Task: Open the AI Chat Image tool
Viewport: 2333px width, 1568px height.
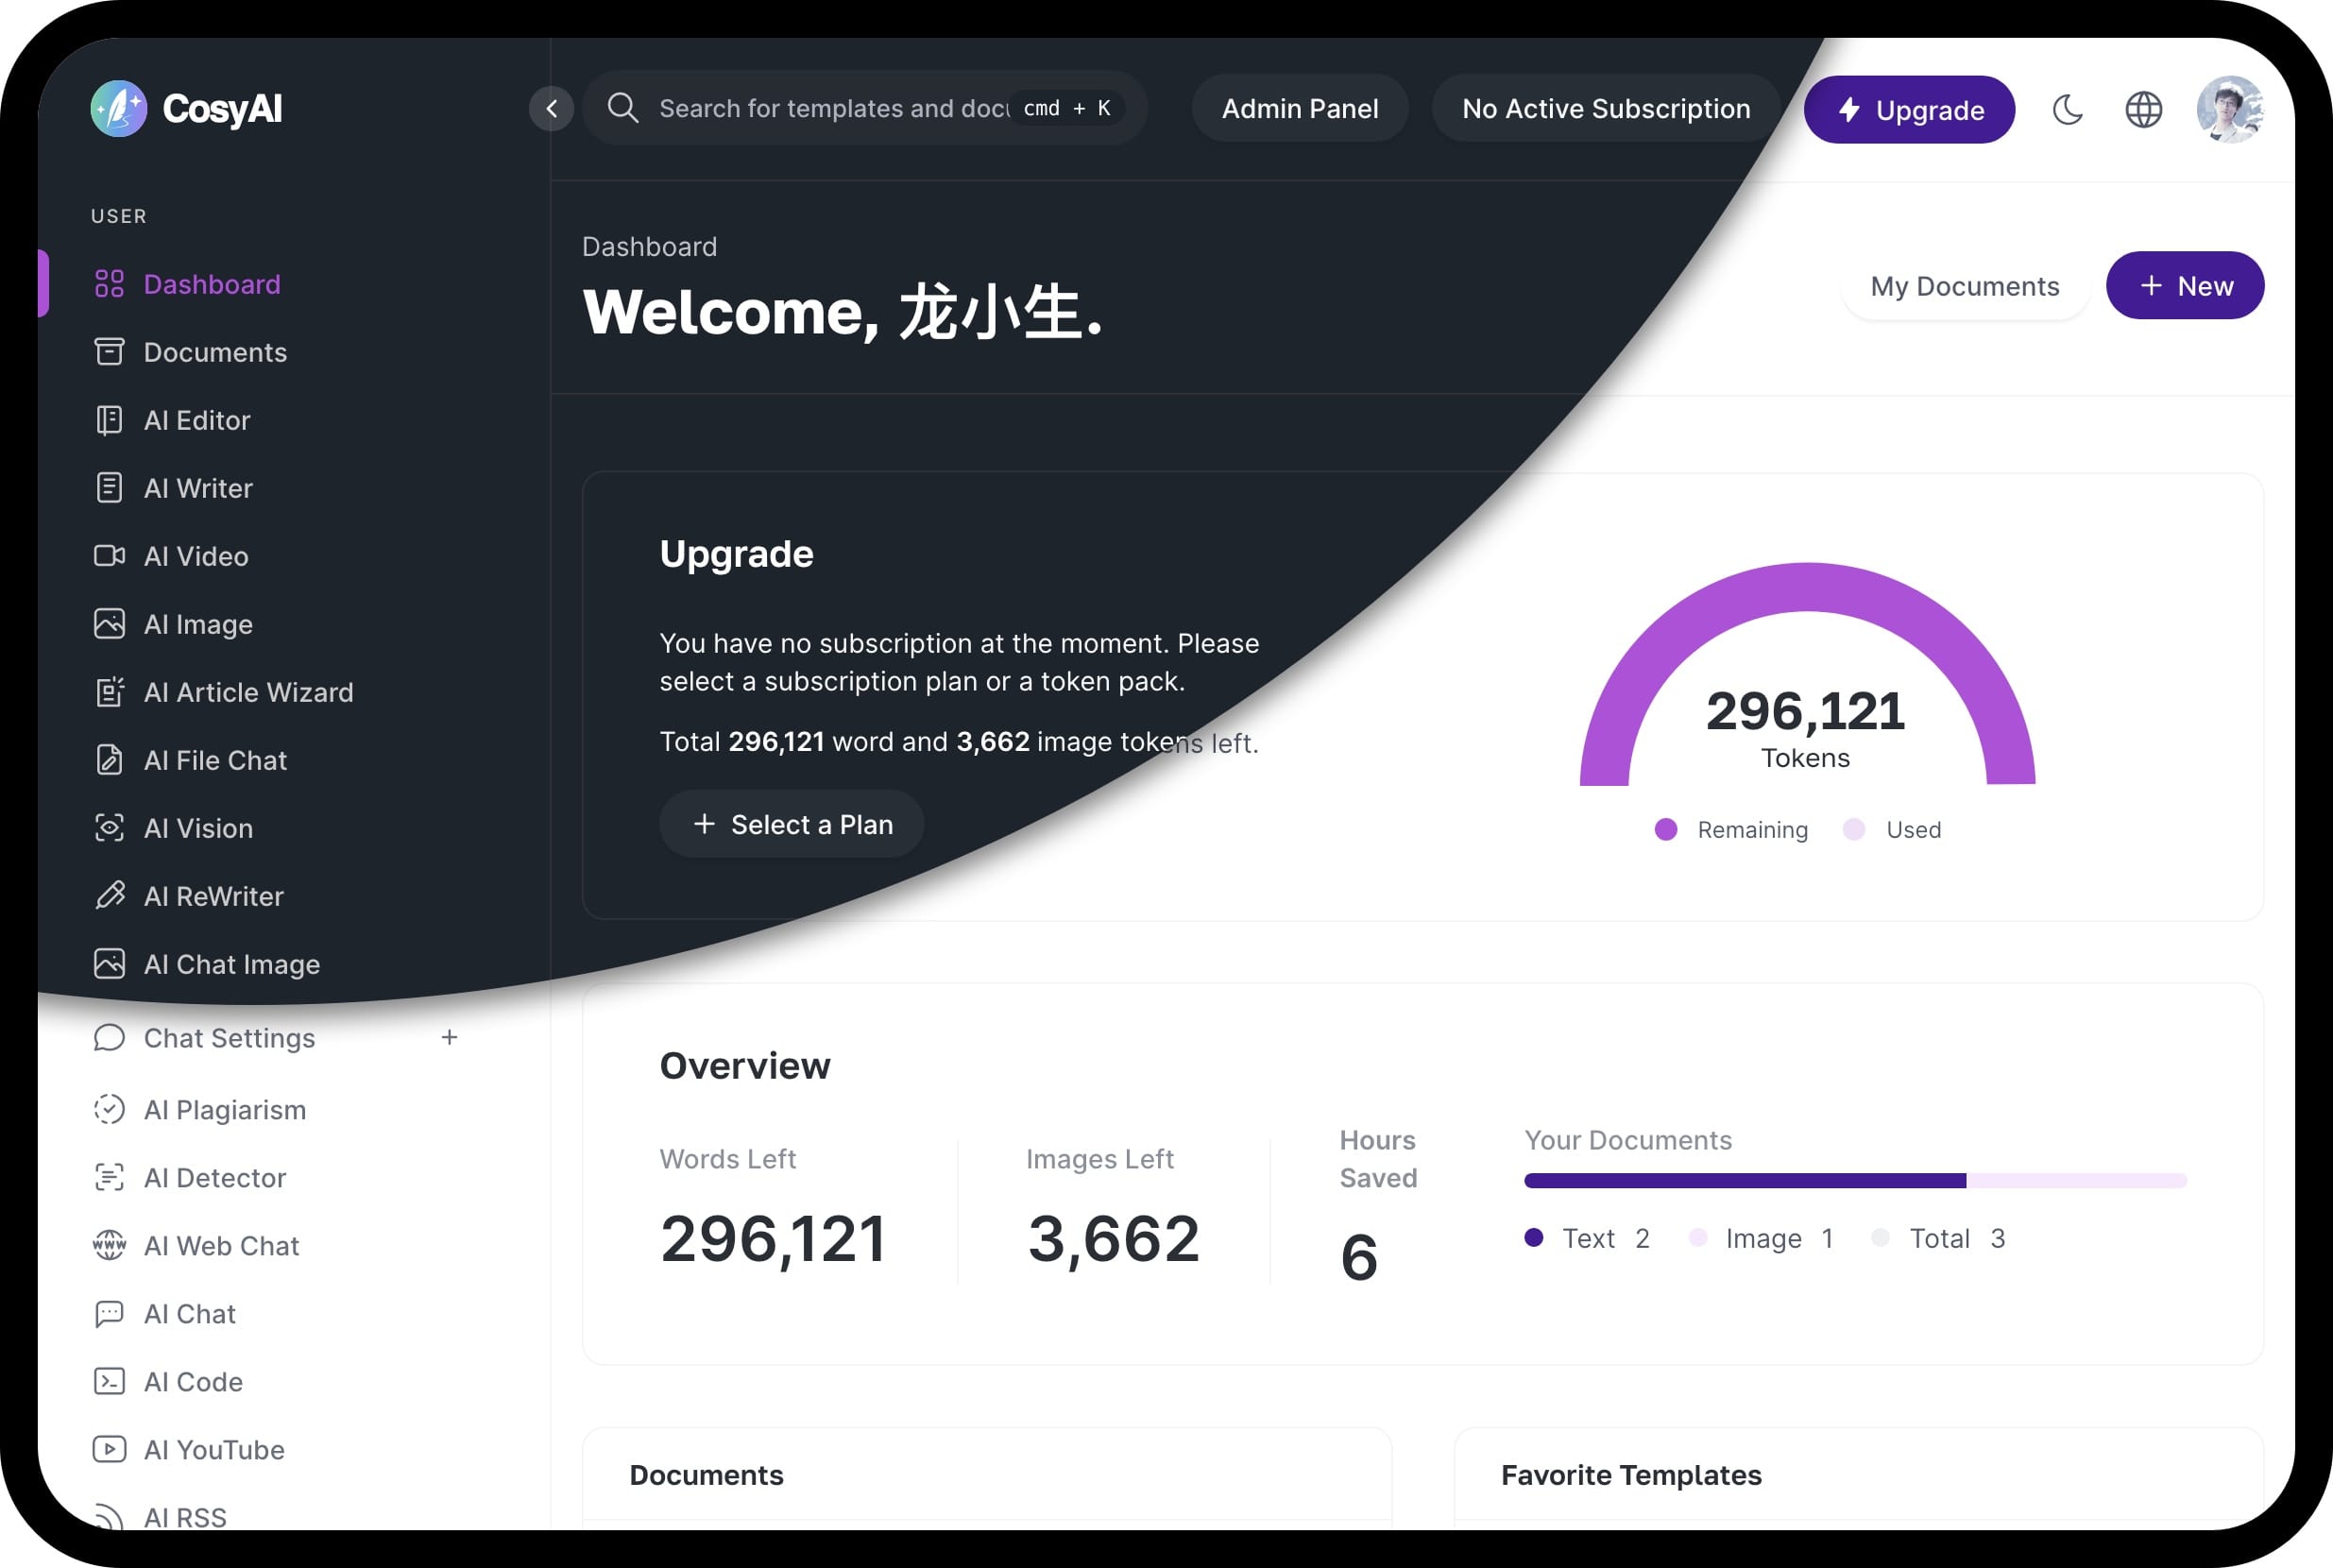Action: [x=231, y=964]
